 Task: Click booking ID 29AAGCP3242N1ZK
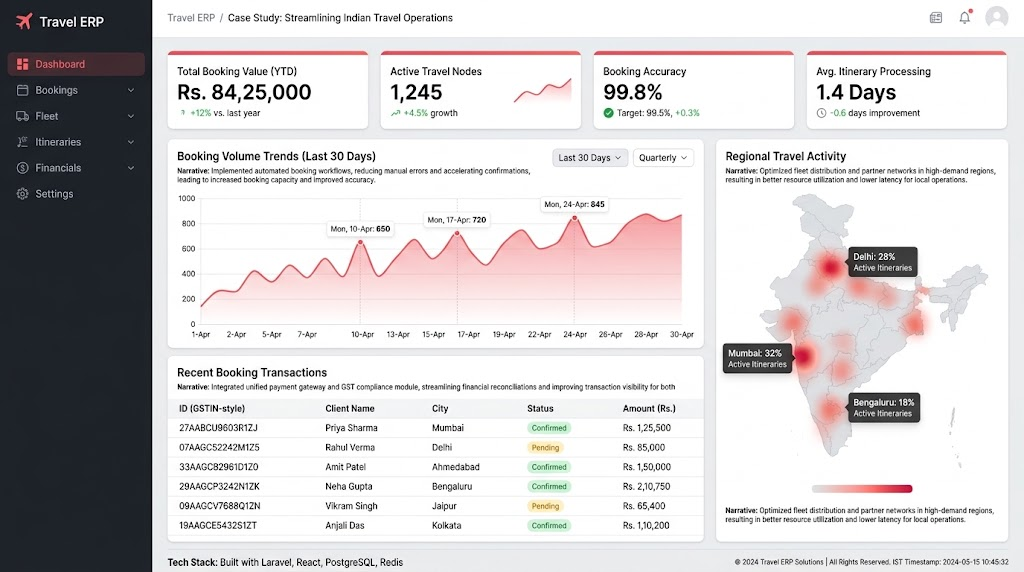click(x=219, y=486)
